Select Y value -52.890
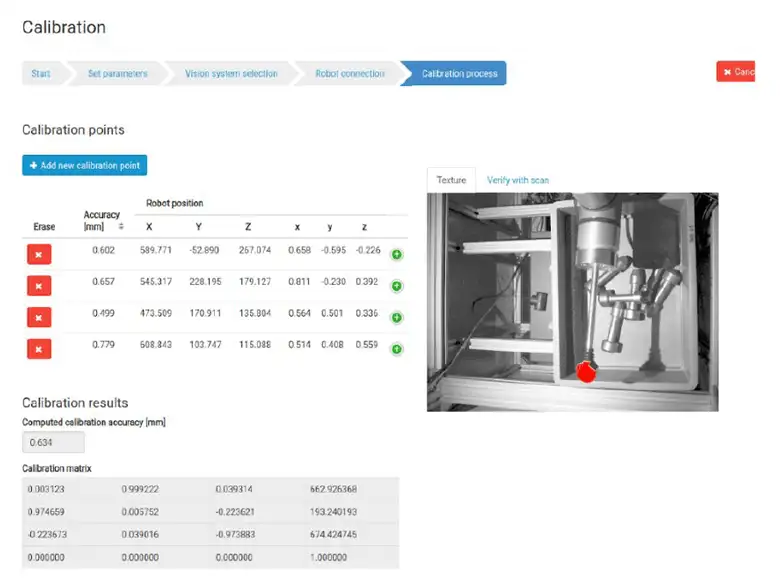 pos(204,250)
